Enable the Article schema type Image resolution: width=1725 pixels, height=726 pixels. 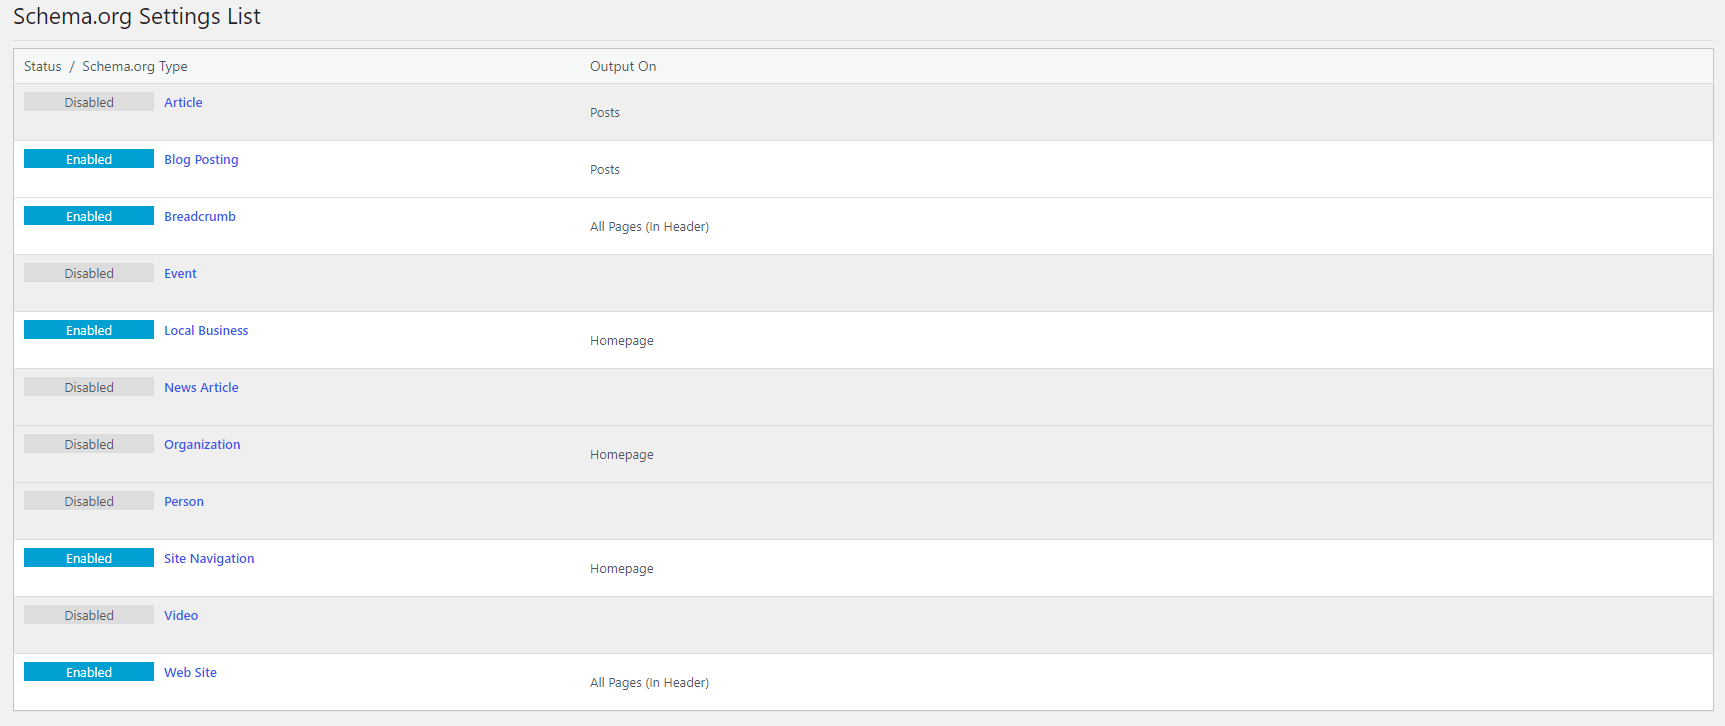point(88,101)
